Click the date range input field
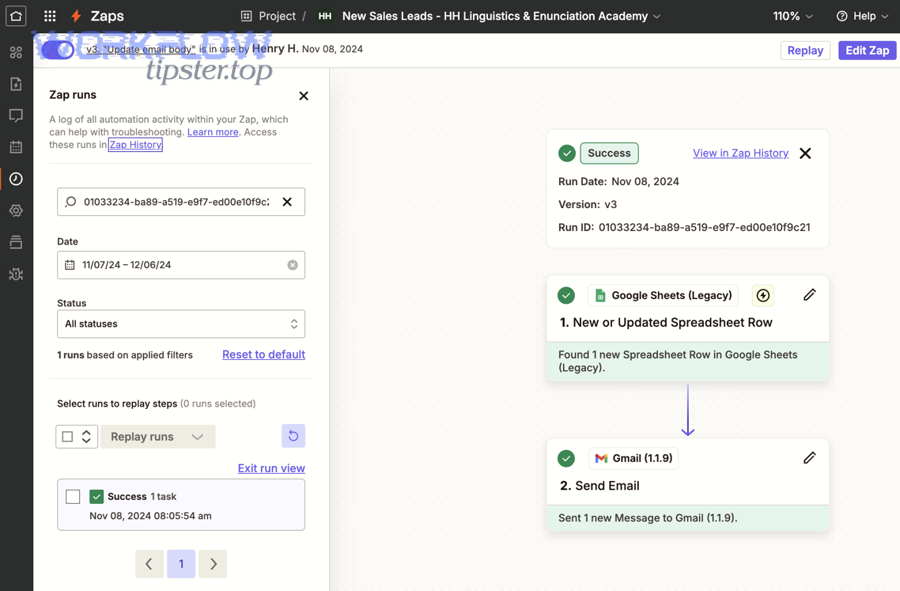This screenshot has width=900, height=591. (181, 265)
